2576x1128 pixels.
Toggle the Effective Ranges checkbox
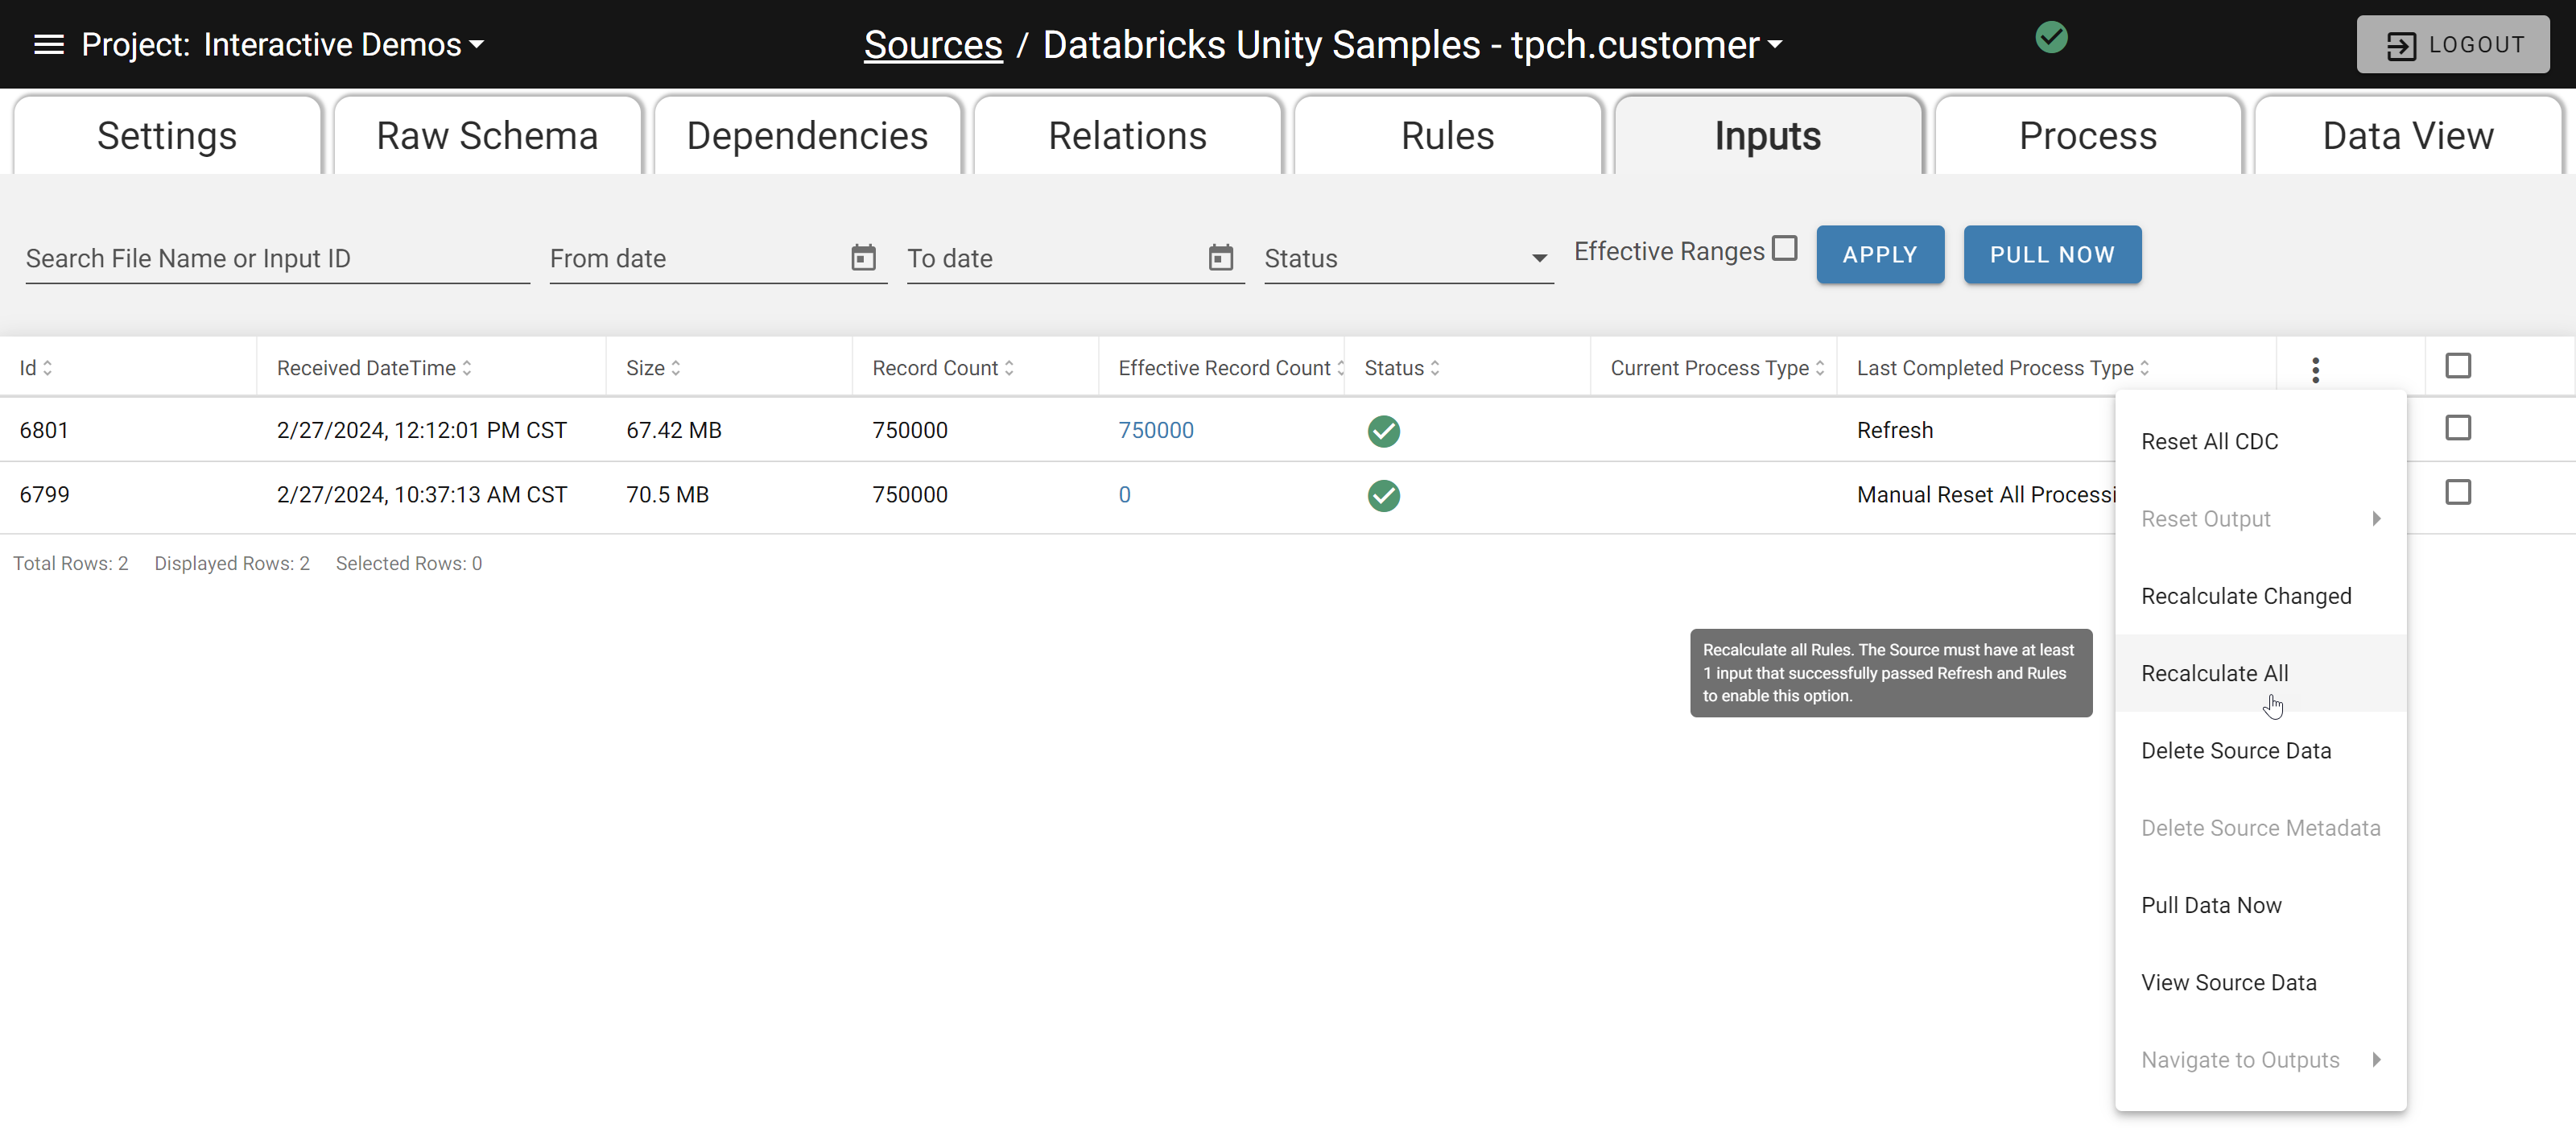point(1784,248)
